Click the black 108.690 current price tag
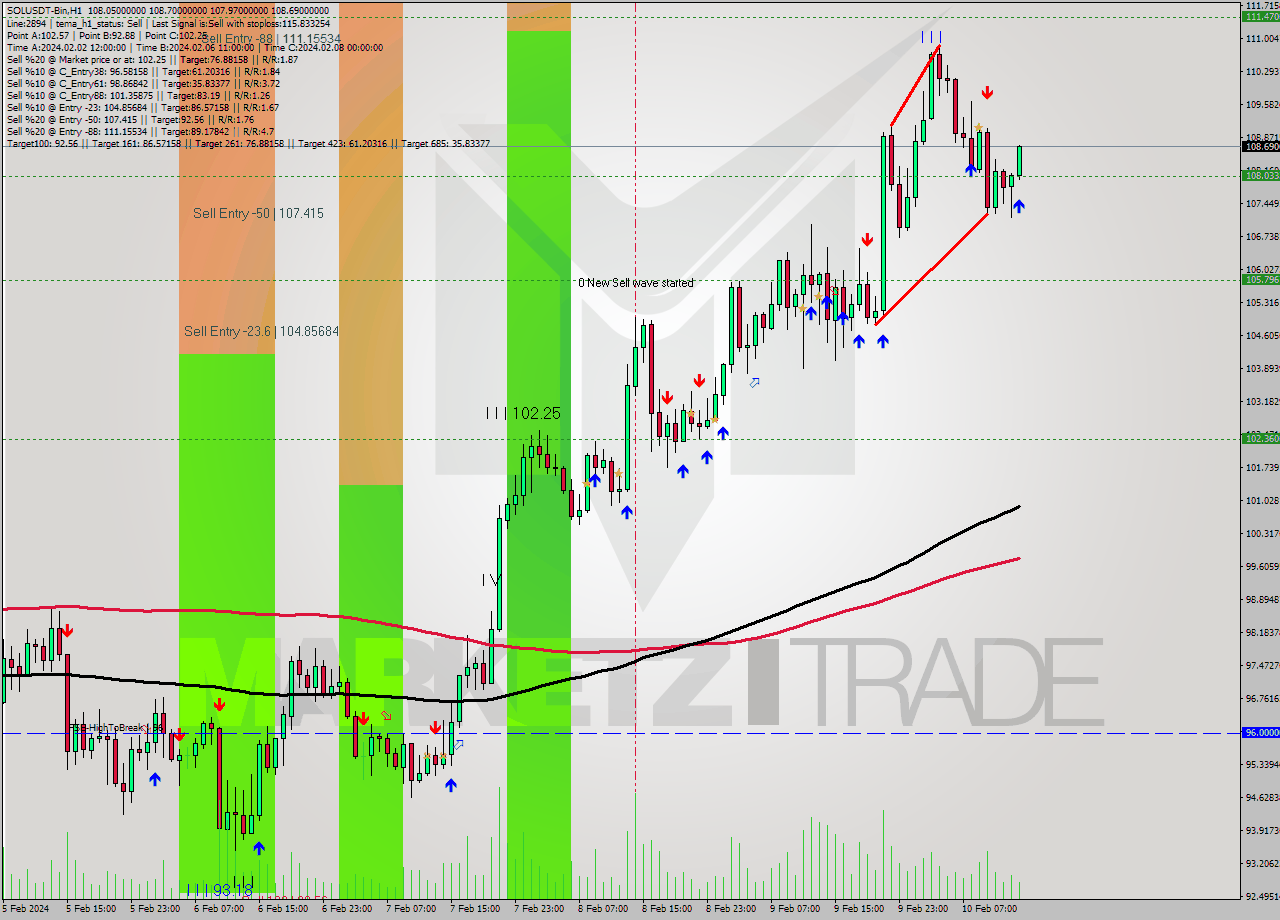The height and width of the screenshot is (920, 1280). point(1260,146)
